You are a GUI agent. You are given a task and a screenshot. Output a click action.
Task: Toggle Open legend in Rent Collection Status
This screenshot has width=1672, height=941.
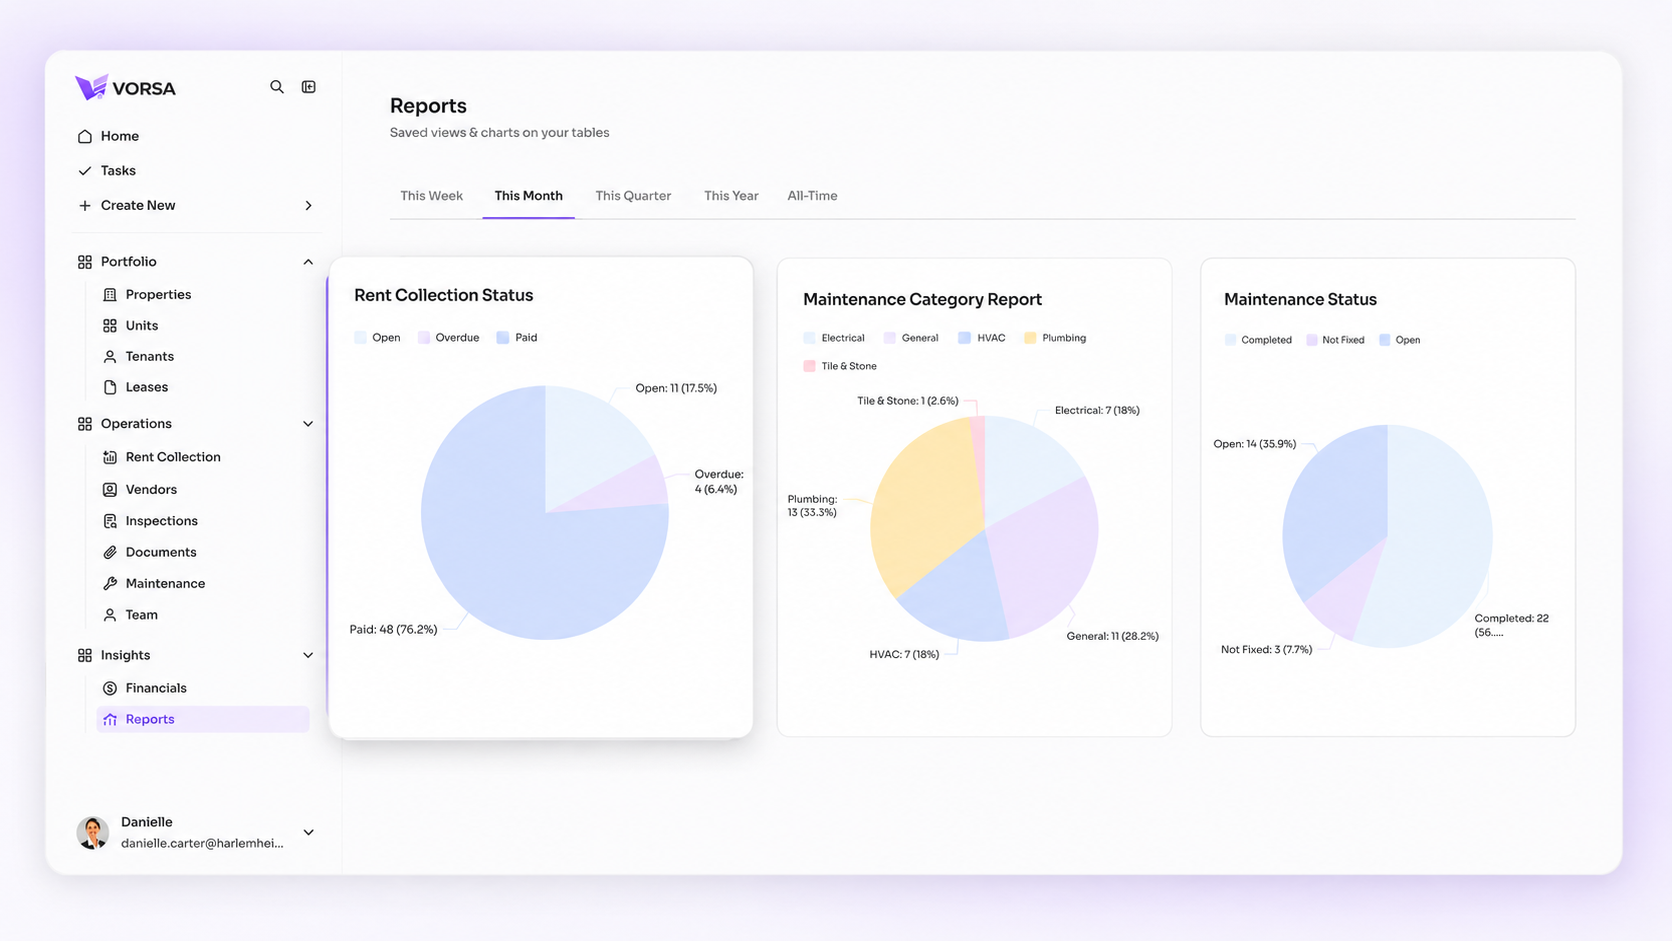coord(378,338)
